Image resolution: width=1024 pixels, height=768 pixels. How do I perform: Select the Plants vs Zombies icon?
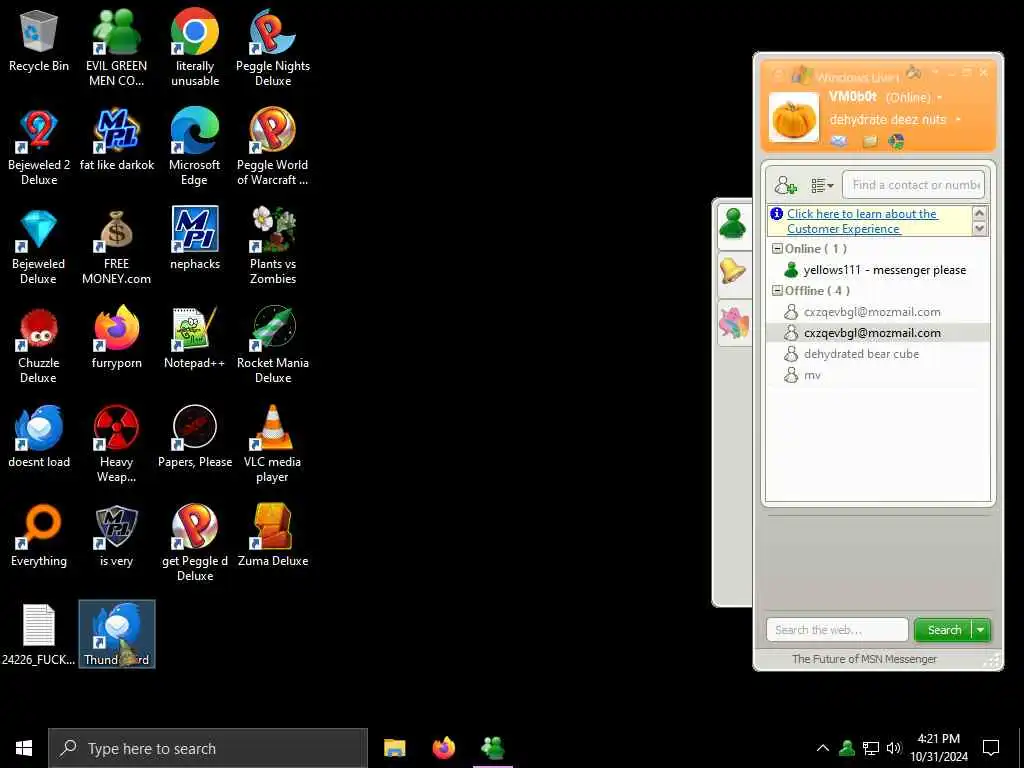tap(272, 246)
